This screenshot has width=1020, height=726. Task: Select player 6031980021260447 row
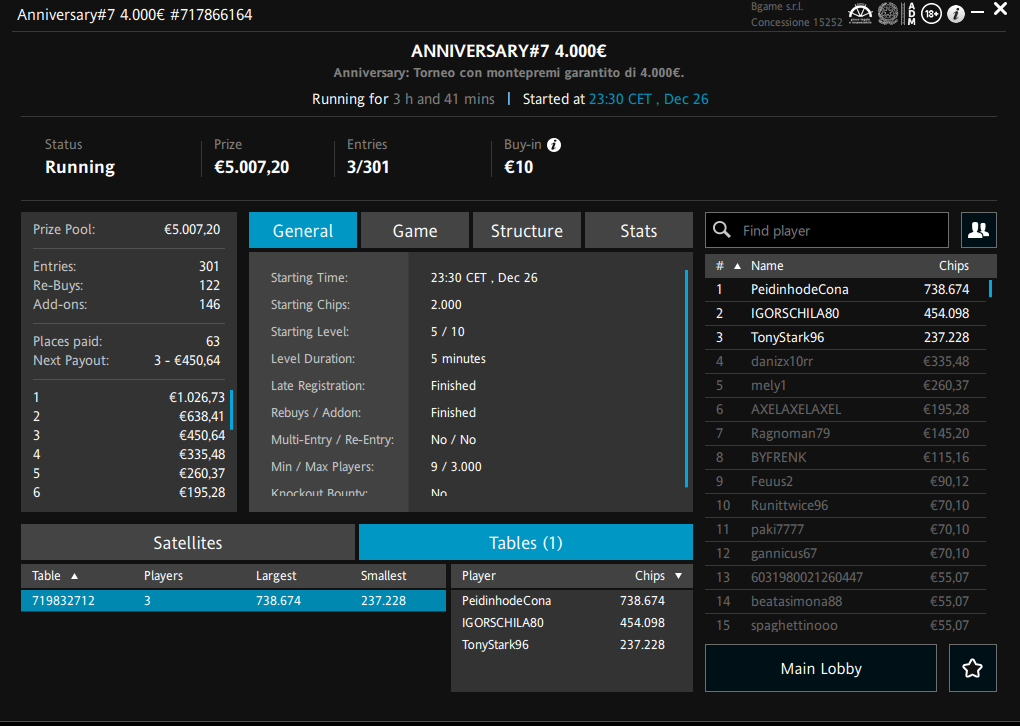(x=846, y=578)
